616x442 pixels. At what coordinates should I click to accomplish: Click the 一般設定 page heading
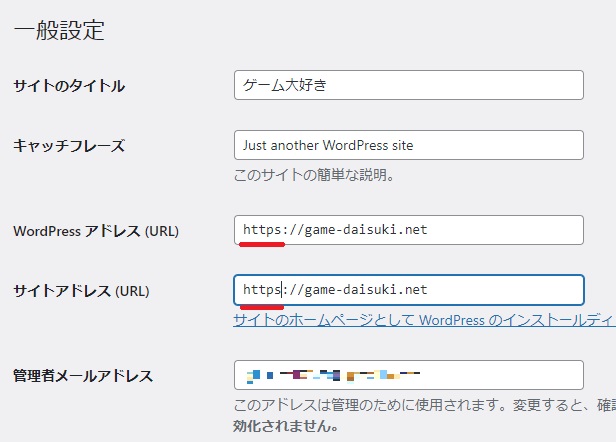[x=59, y=30]
